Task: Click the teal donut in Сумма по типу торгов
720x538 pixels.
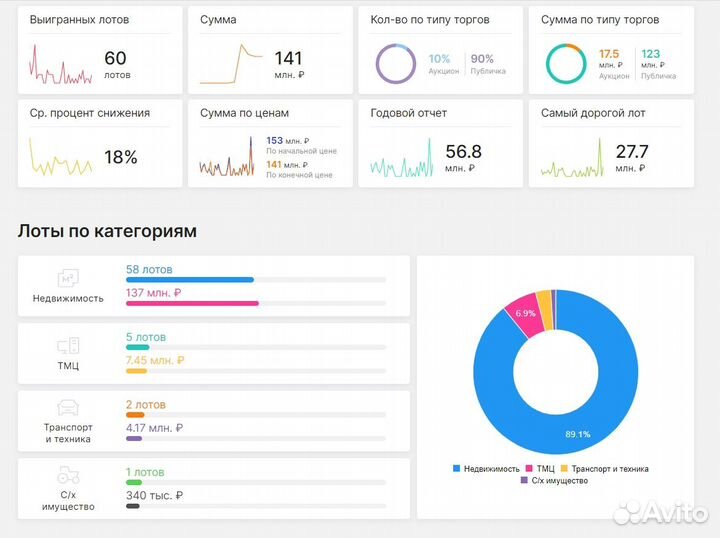Action: [x=566, y=64]
